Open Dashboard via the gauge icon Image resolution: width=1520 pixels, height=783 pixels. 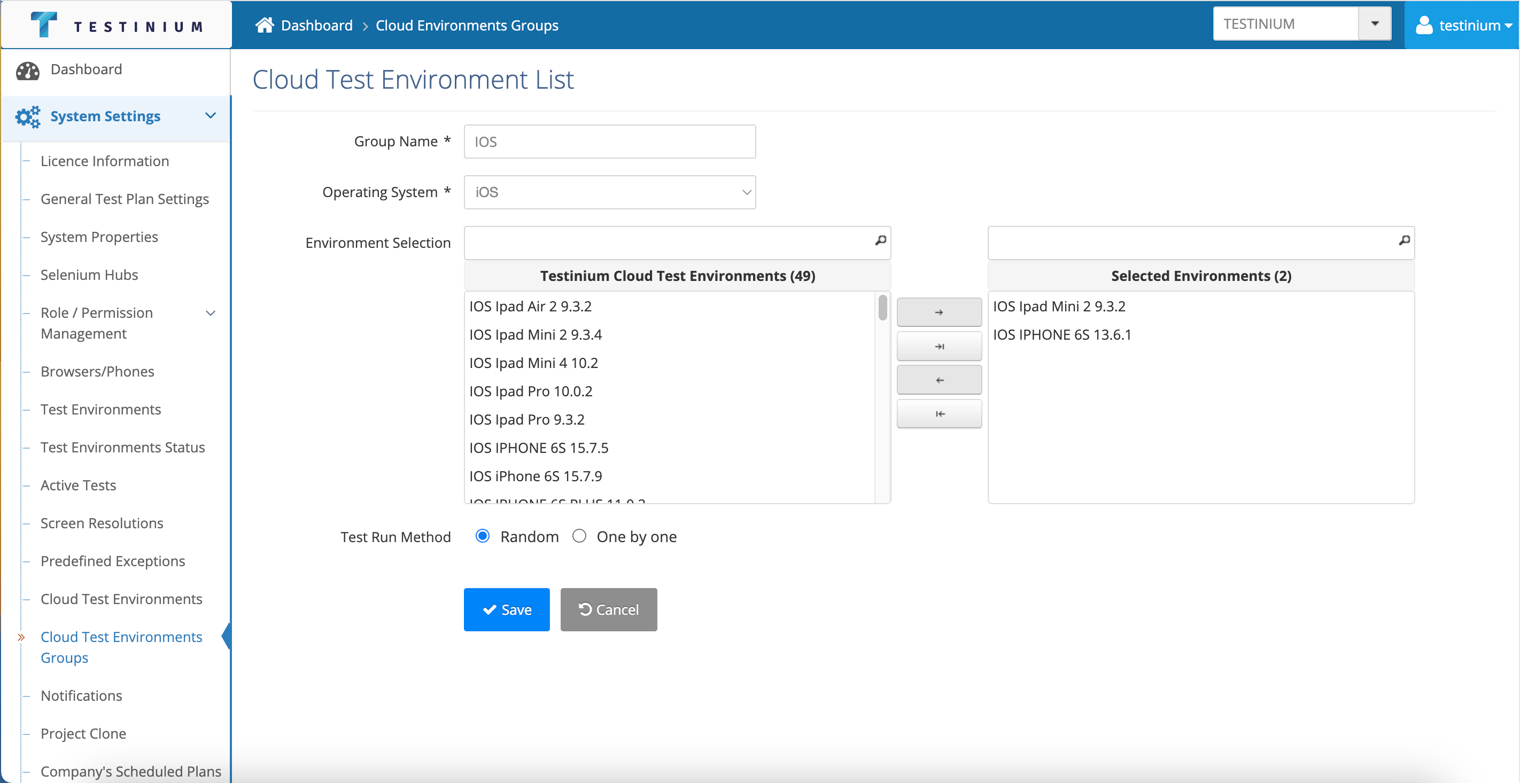point(28,70)
